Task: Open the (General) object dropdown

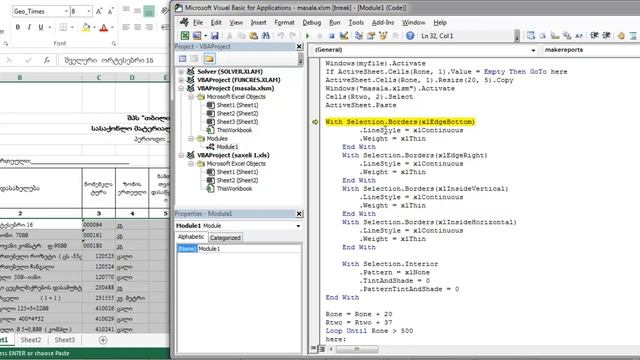Action: coord(533,50)
